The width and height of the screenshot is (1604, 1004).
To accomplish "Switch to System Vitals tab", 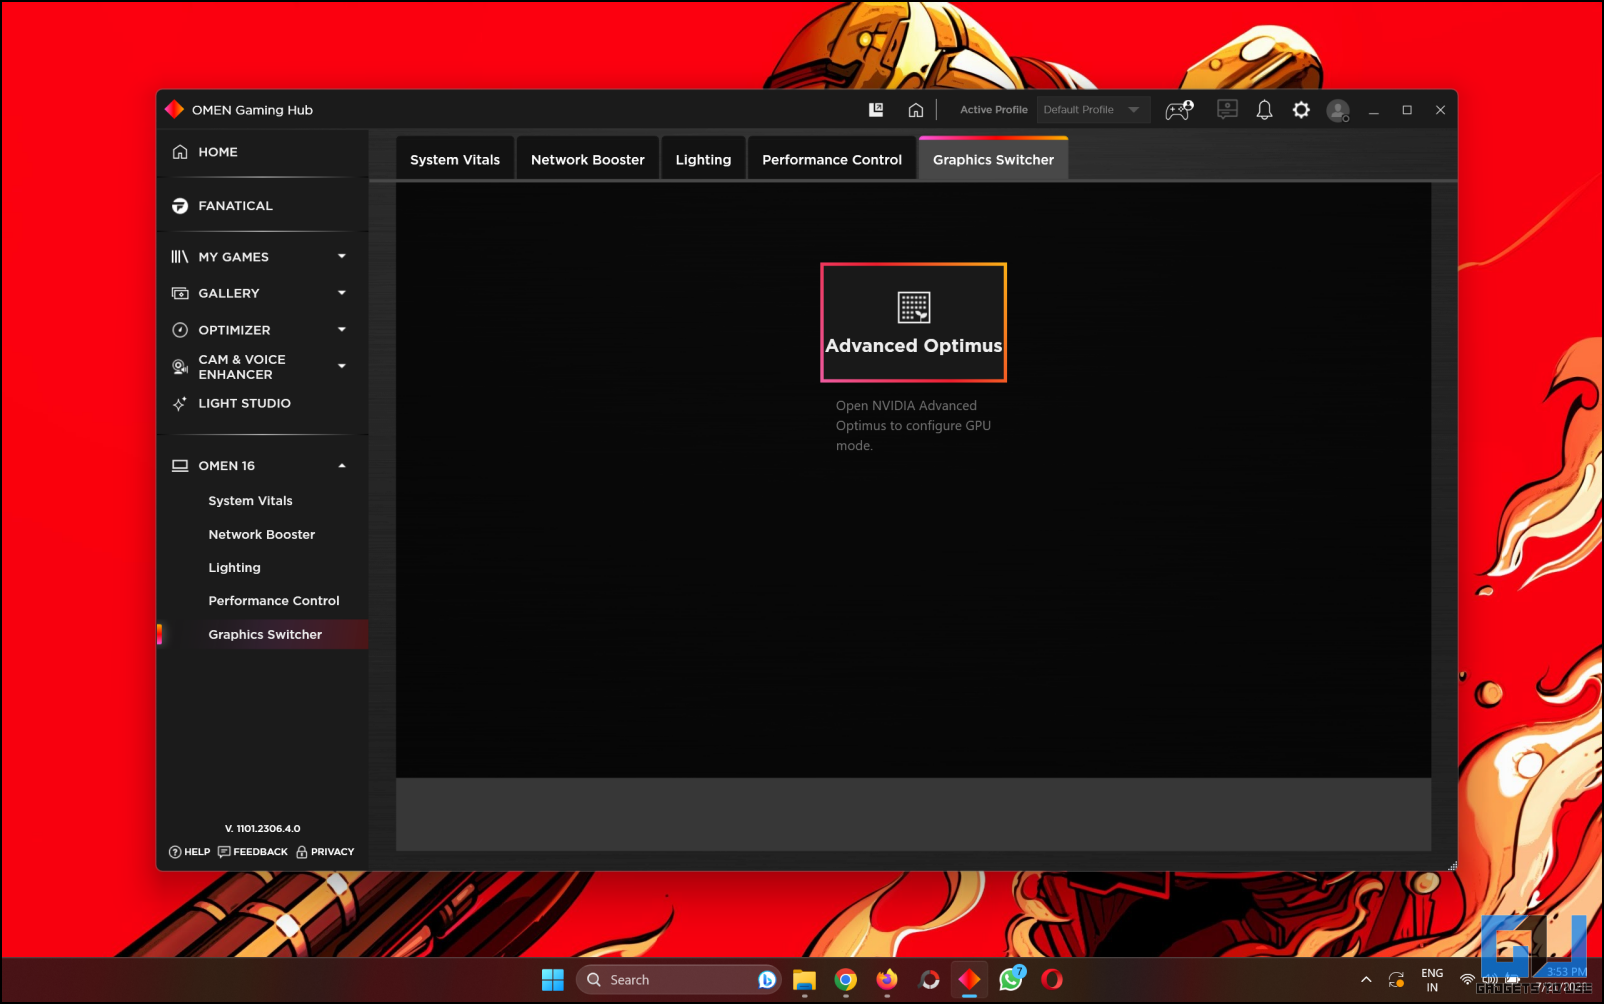I will (455, 160).
